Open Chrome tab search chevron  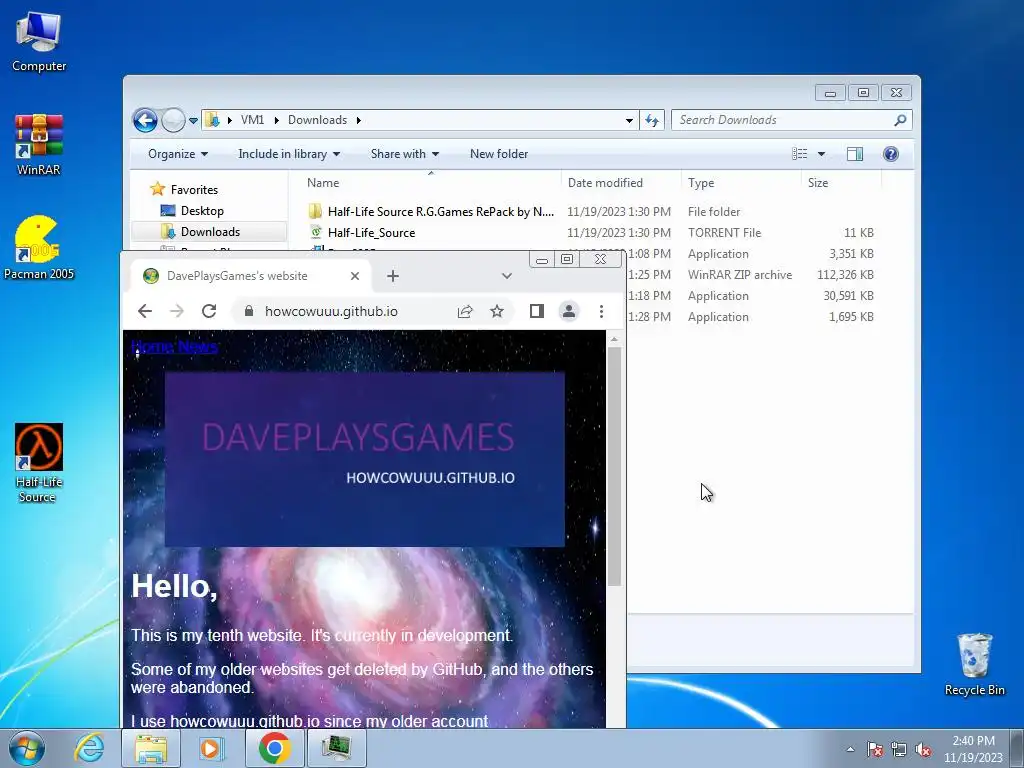507,276
